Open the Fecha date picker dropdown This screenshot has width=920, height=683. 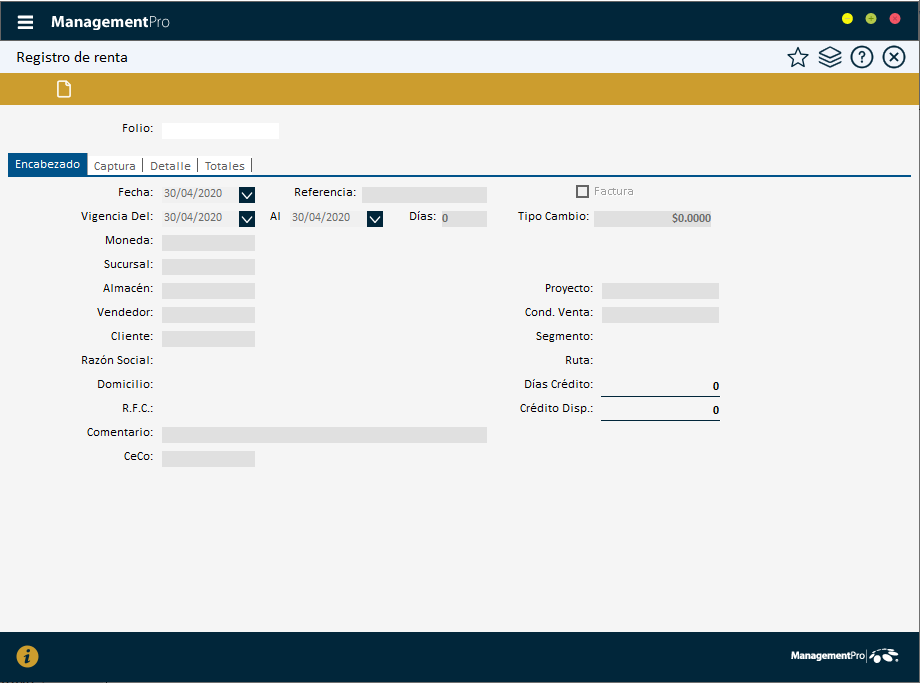click(x=247, y=195)
